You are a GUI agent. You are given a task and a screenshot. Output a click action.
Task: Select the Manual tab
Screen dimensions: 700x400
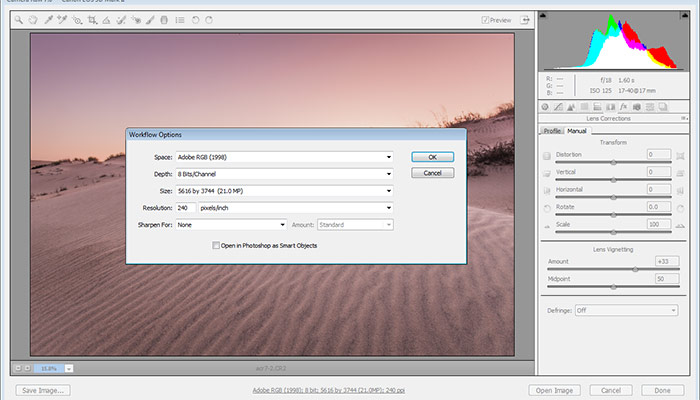tap(577, 131)
